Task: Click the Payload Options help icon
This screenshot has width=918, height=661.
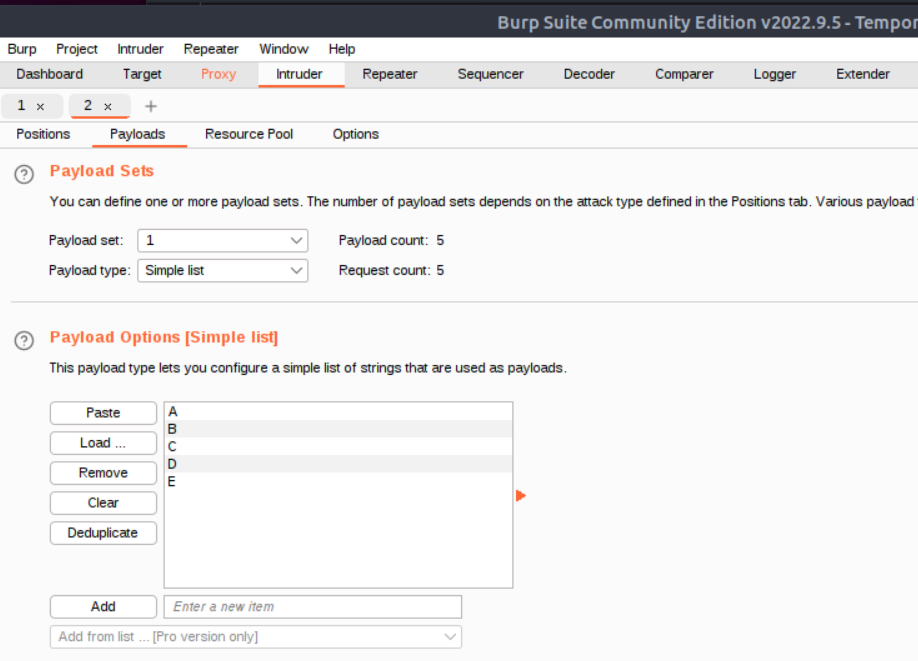Action: point(24,341)
